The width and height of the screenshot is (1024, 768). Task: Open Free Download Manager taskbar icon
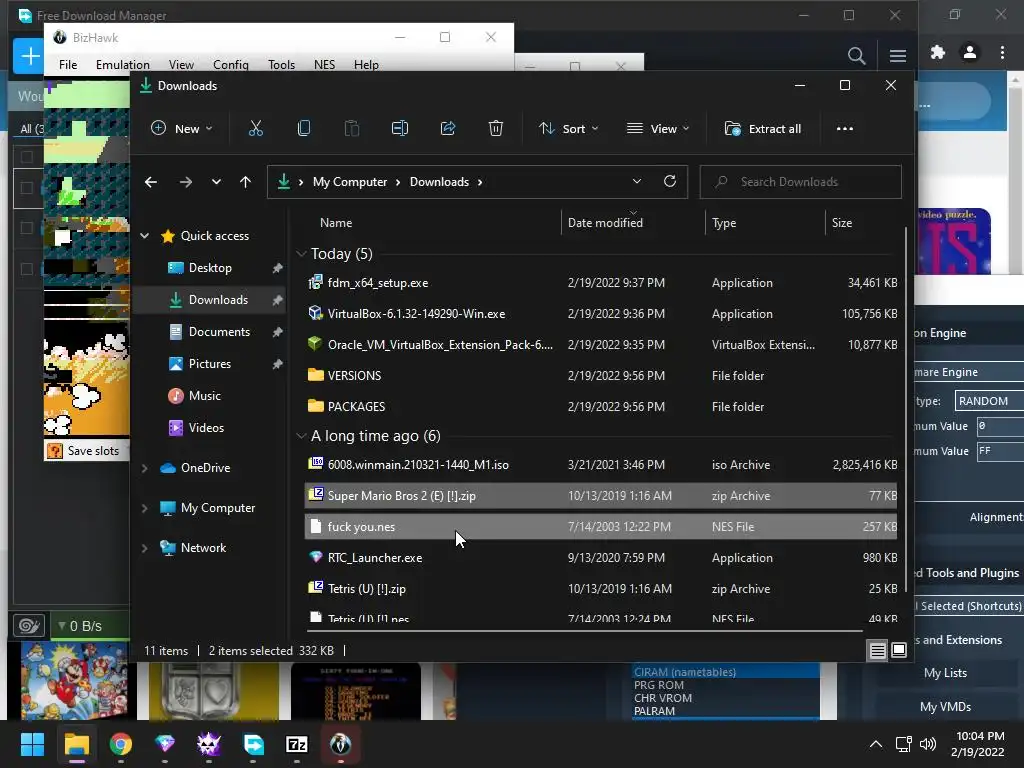click(253, 744)
